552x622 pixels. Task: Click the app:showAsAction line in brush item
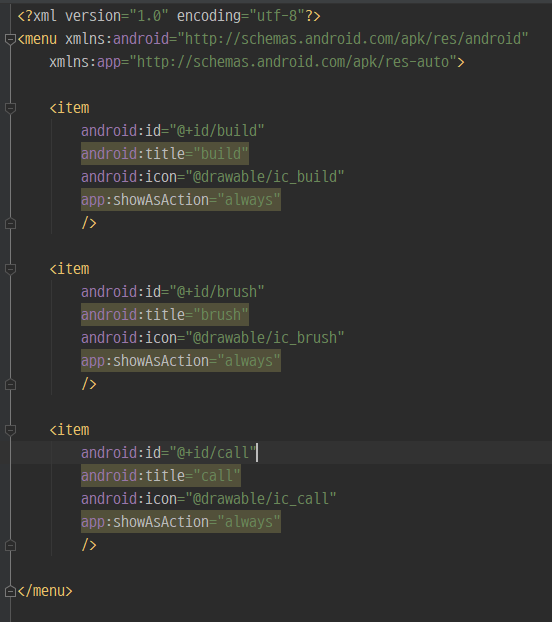[181, 361]
